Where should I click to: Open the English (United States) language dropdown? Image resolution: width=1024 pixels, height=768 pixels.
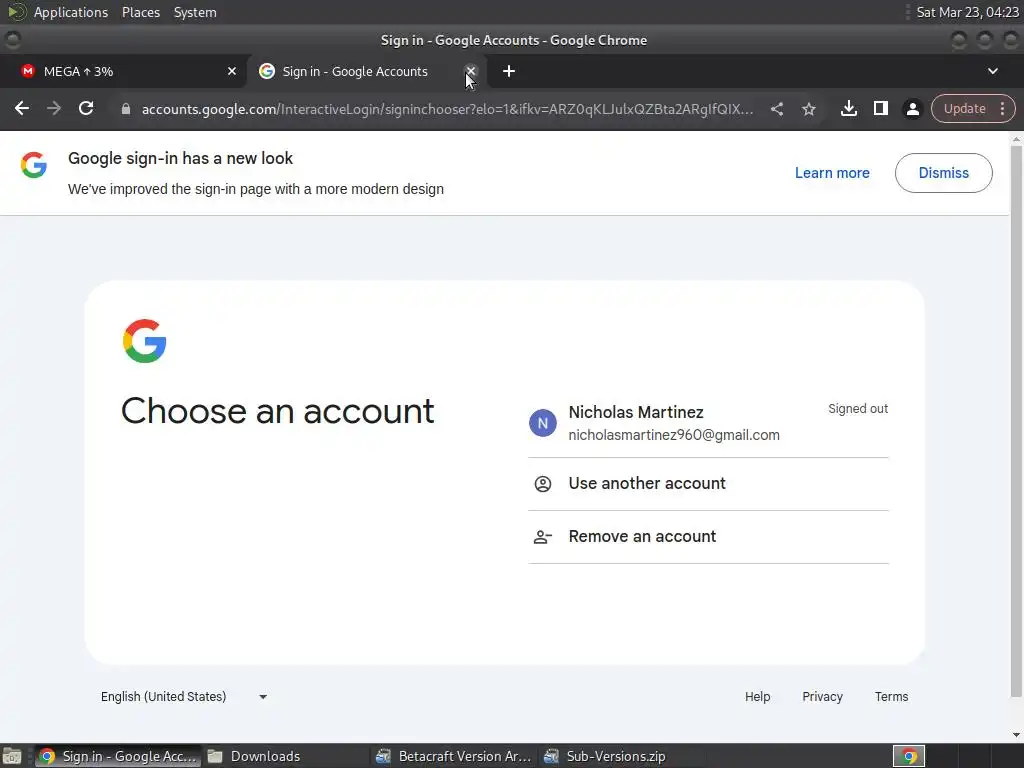pyautogui.click(x=184, y=697)
